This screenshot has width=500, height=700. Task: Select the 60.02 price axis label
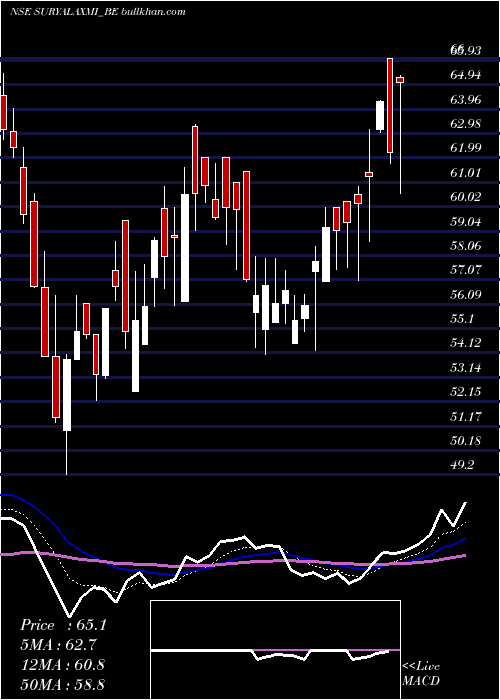467,196
